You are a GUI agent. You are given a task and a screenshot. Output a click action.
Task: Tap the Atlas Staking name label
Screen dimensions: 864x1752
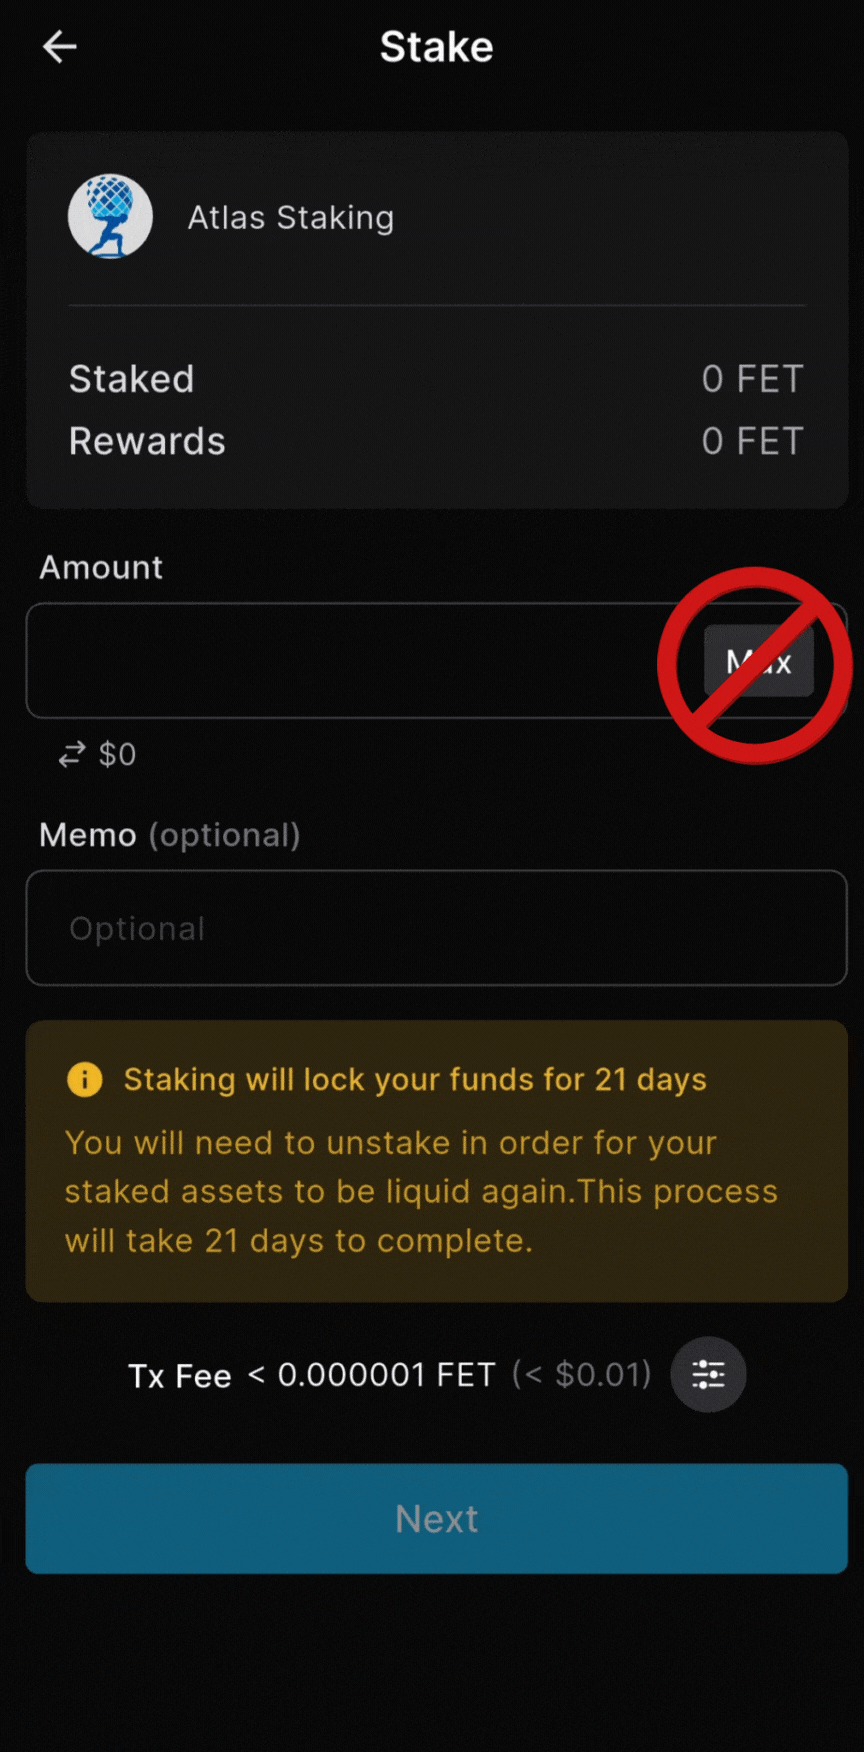[x=290, y=217]
